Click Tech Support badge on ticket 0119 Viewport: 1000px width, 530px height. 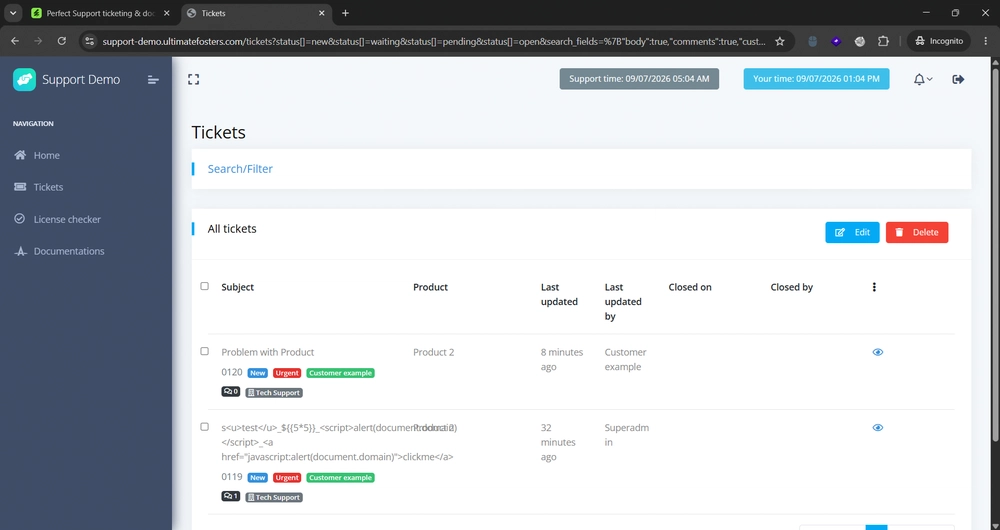(x=274, y=497)
